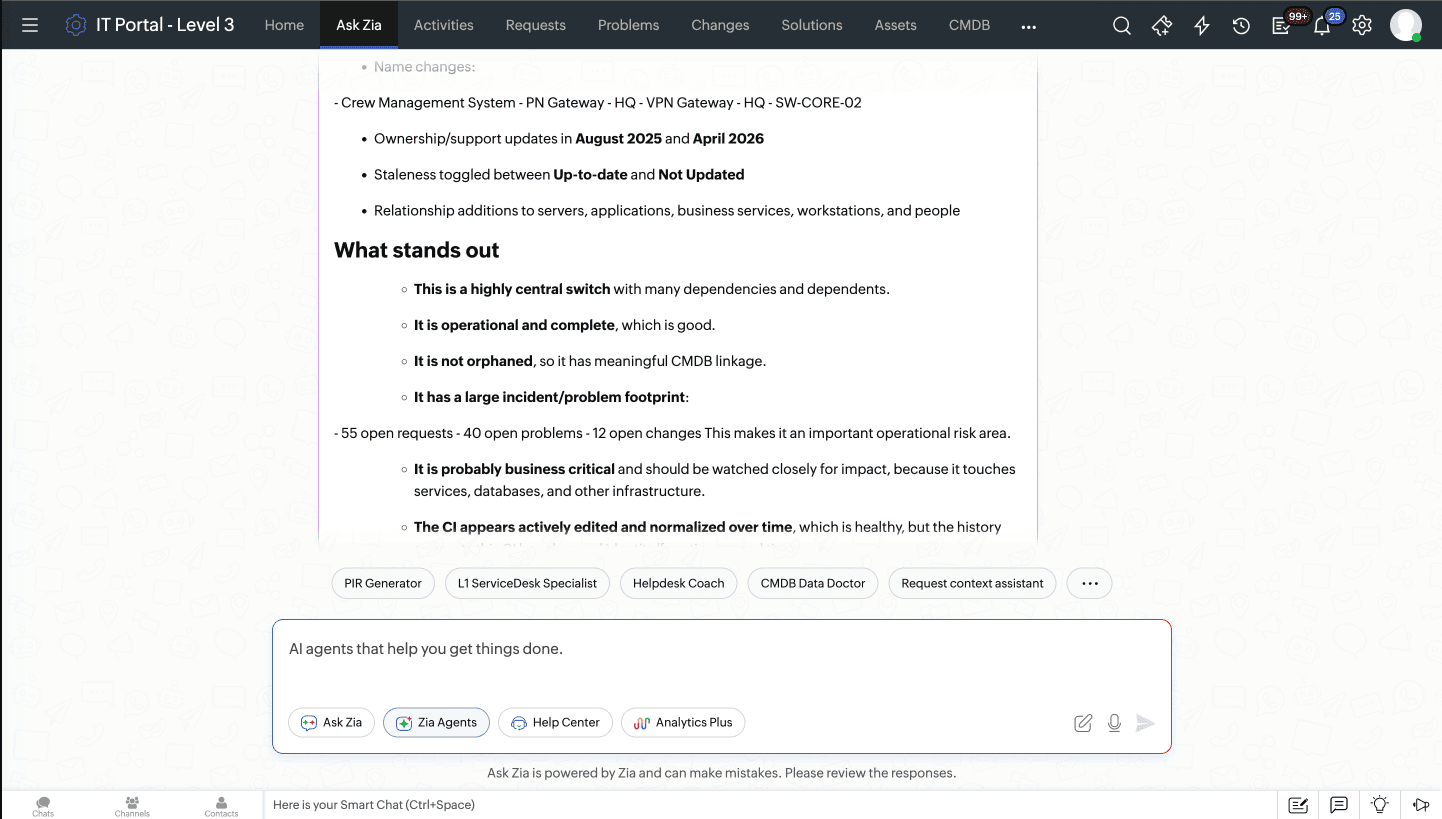The height and width of the screenshot is (819, 1442).
Task: Go to the Assets tab
Action: click(x=895, y=25)
